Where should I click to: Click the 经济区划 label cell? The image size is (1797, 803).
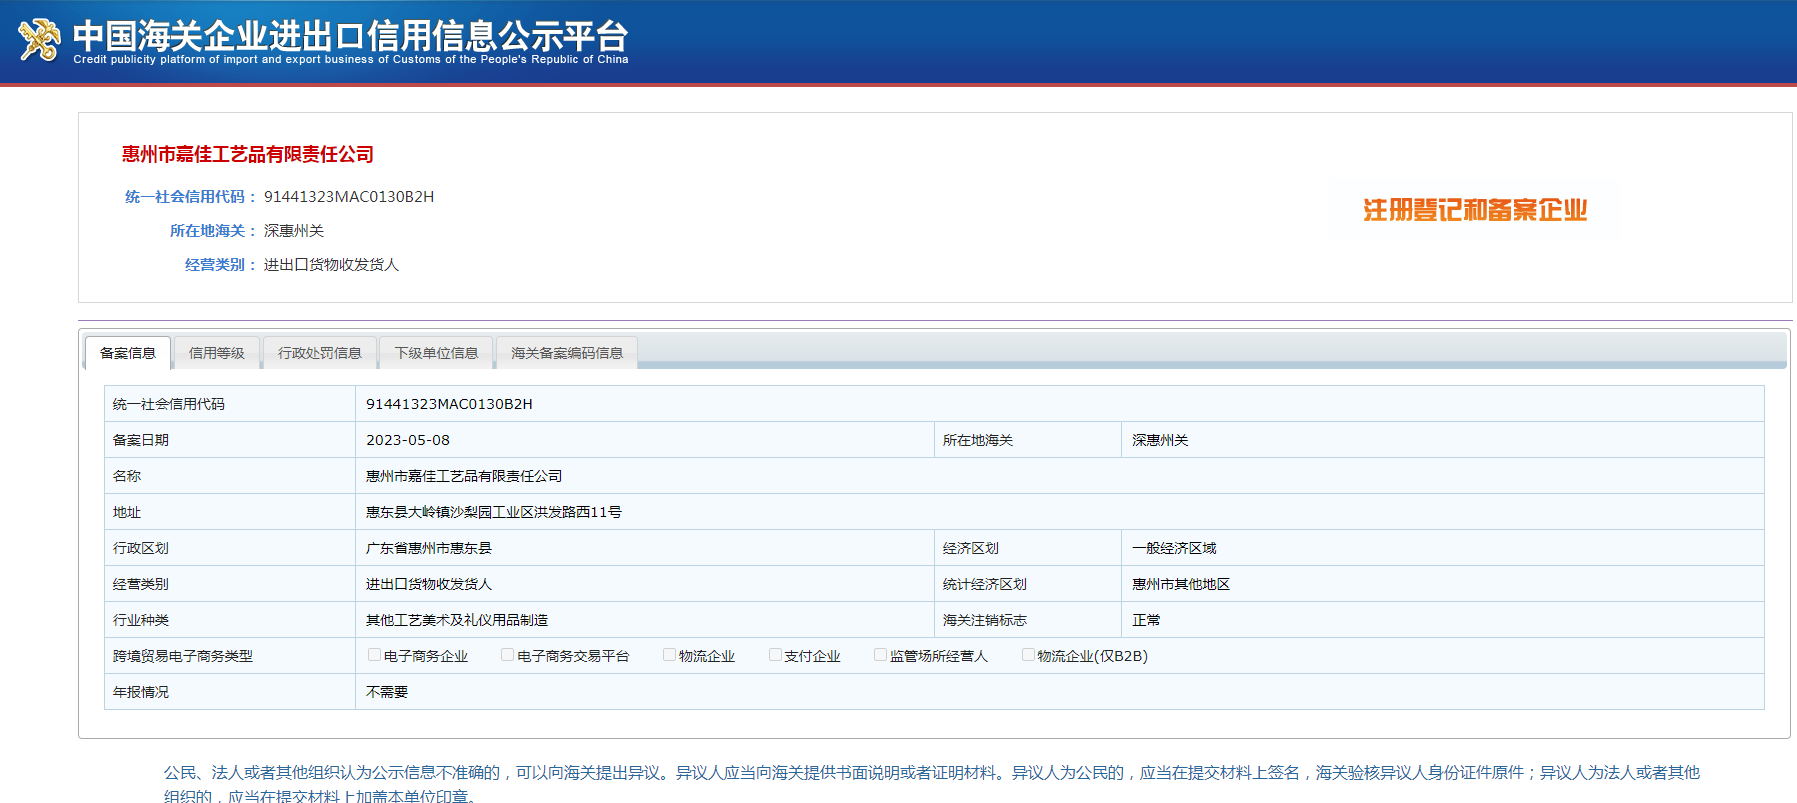click(1028, 548)
